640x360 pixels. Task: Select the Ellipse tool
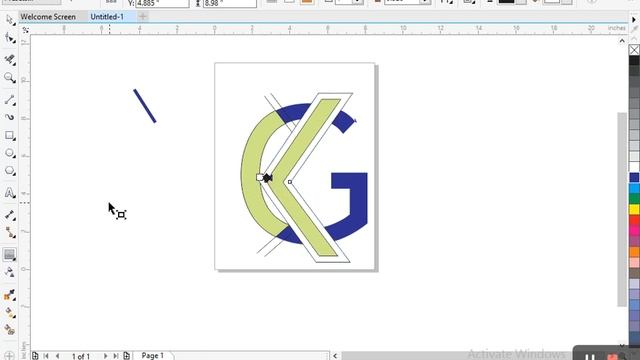coord(9,153)
